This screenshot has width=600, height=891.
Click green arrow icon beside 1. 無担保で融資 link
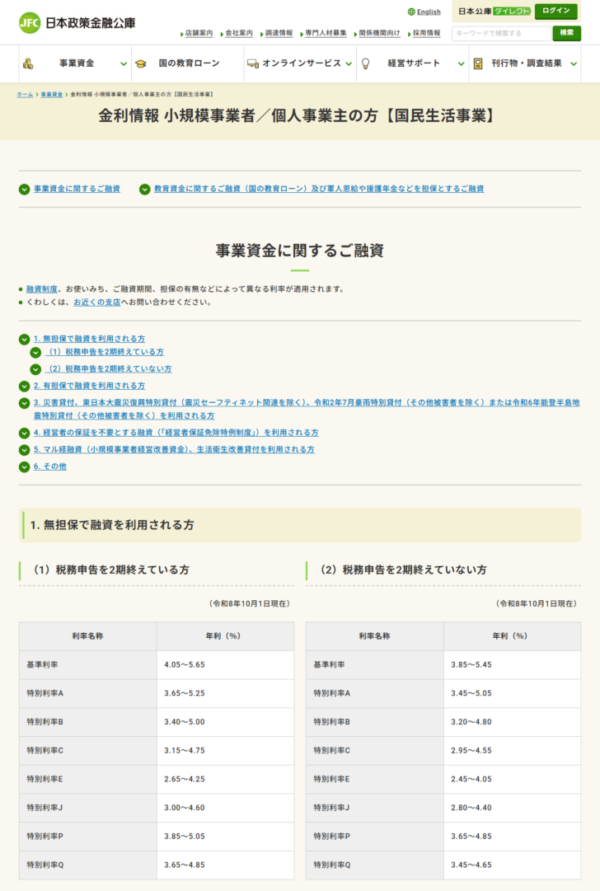pyautogui.click(x=24, y=339)
